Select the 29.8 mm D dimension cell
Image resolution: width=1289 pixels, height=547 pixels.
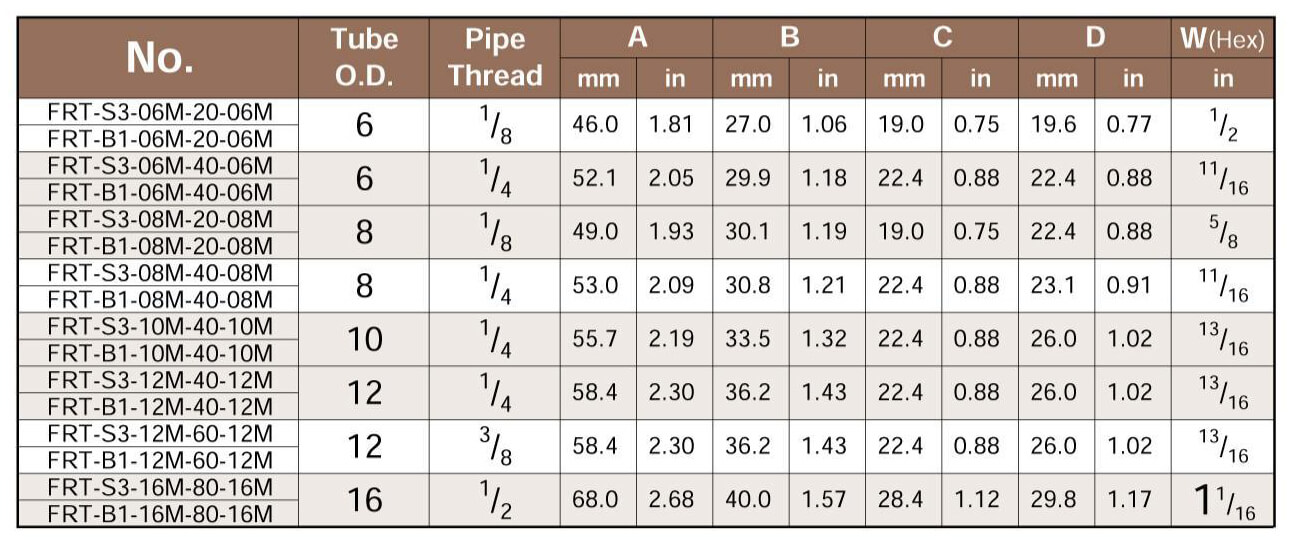[1053, 500]
